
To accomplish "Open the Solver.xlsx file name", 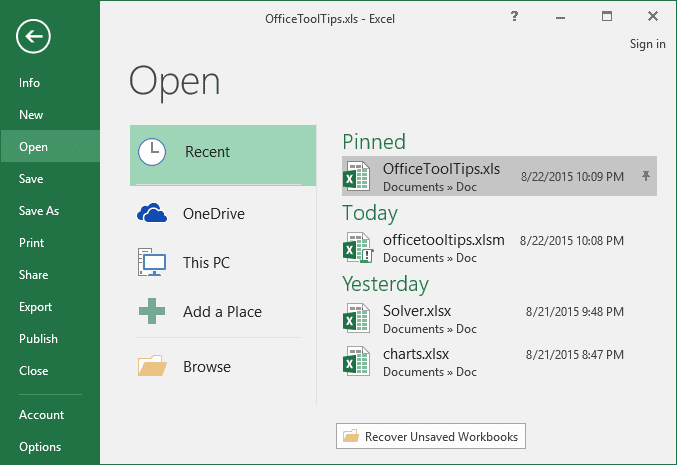I will pos(417,310).
